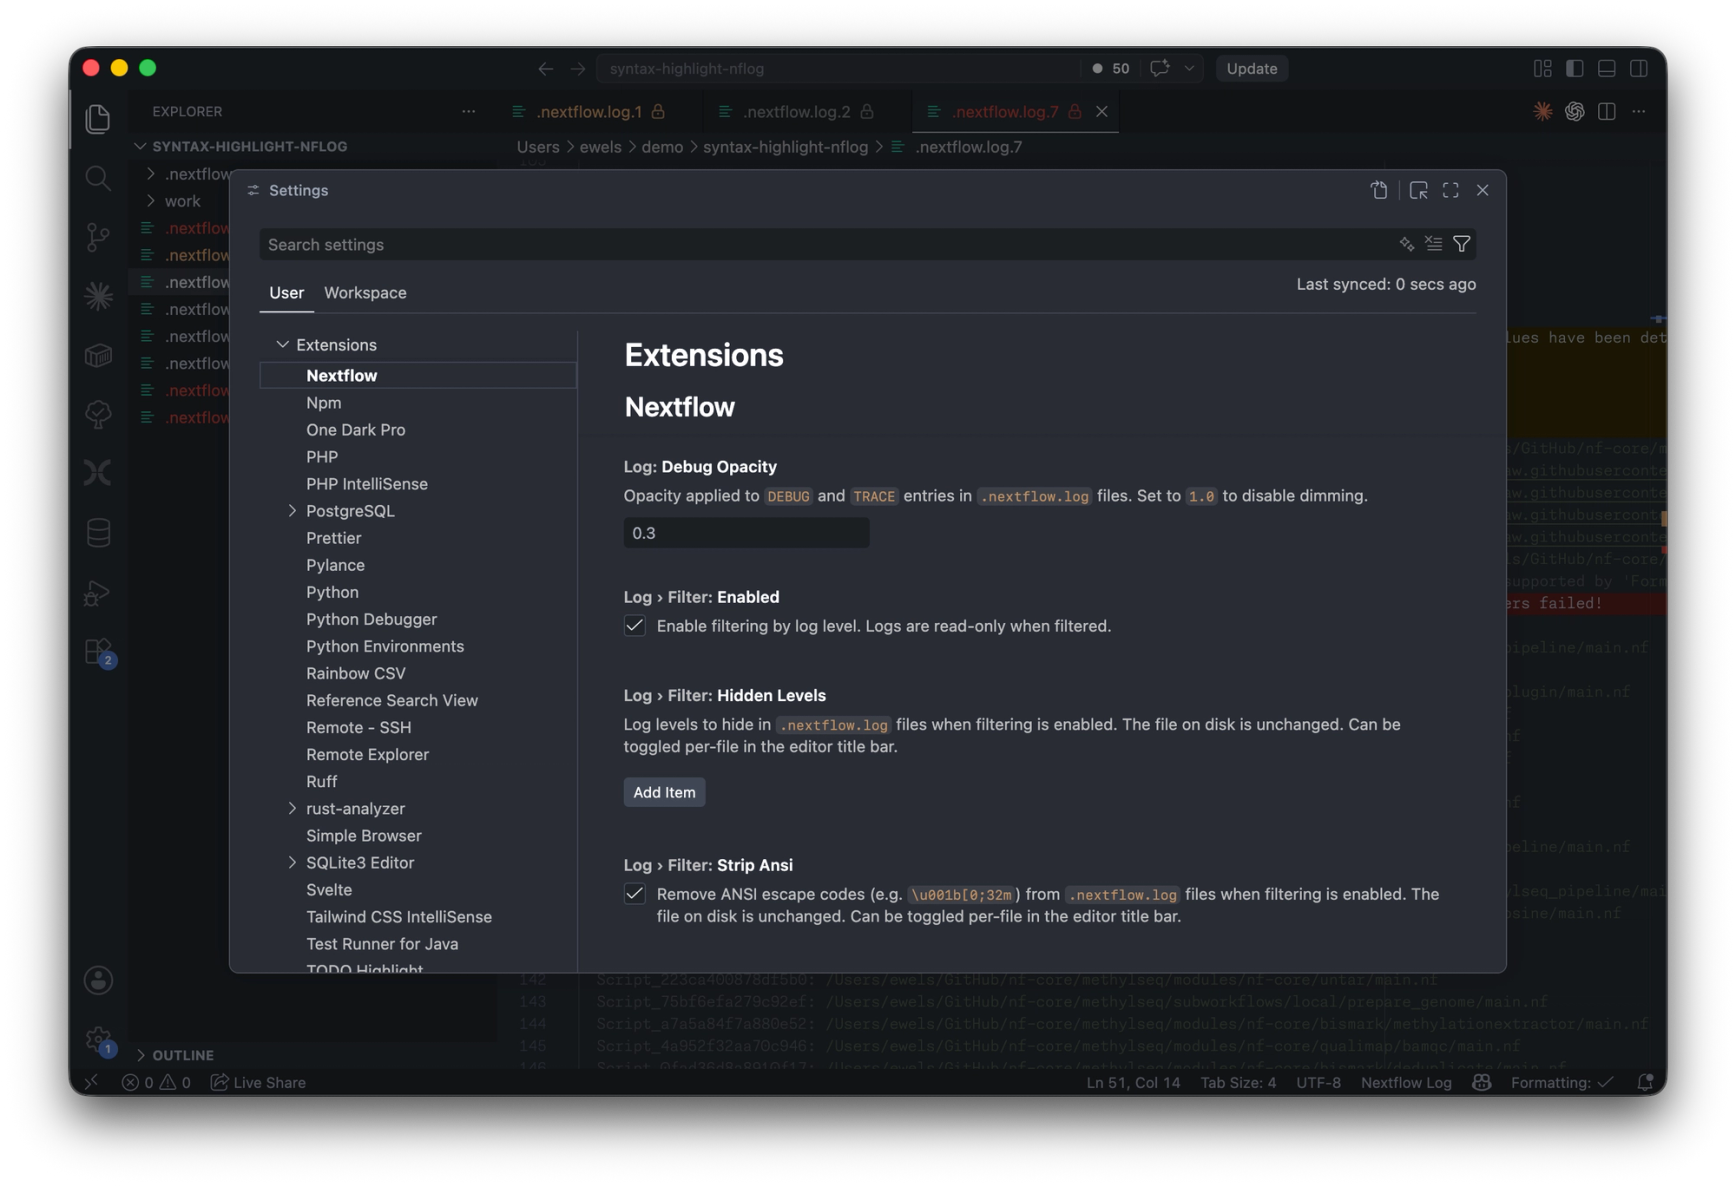Go forward with the navigation arrow

578,68
